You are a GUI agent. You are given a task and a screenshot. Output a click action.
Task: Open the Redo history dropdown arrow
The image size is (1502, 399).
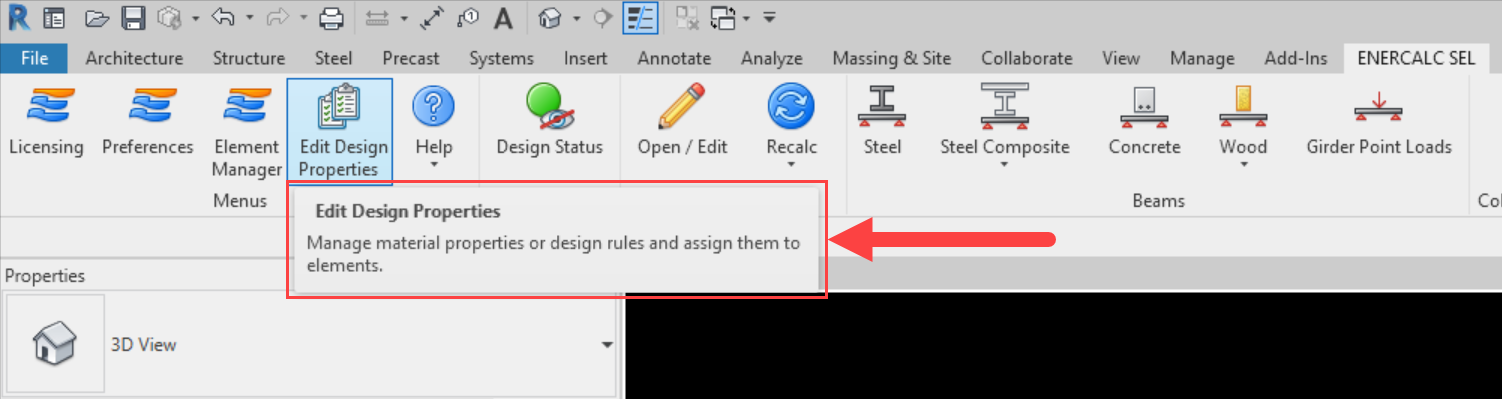305,18
